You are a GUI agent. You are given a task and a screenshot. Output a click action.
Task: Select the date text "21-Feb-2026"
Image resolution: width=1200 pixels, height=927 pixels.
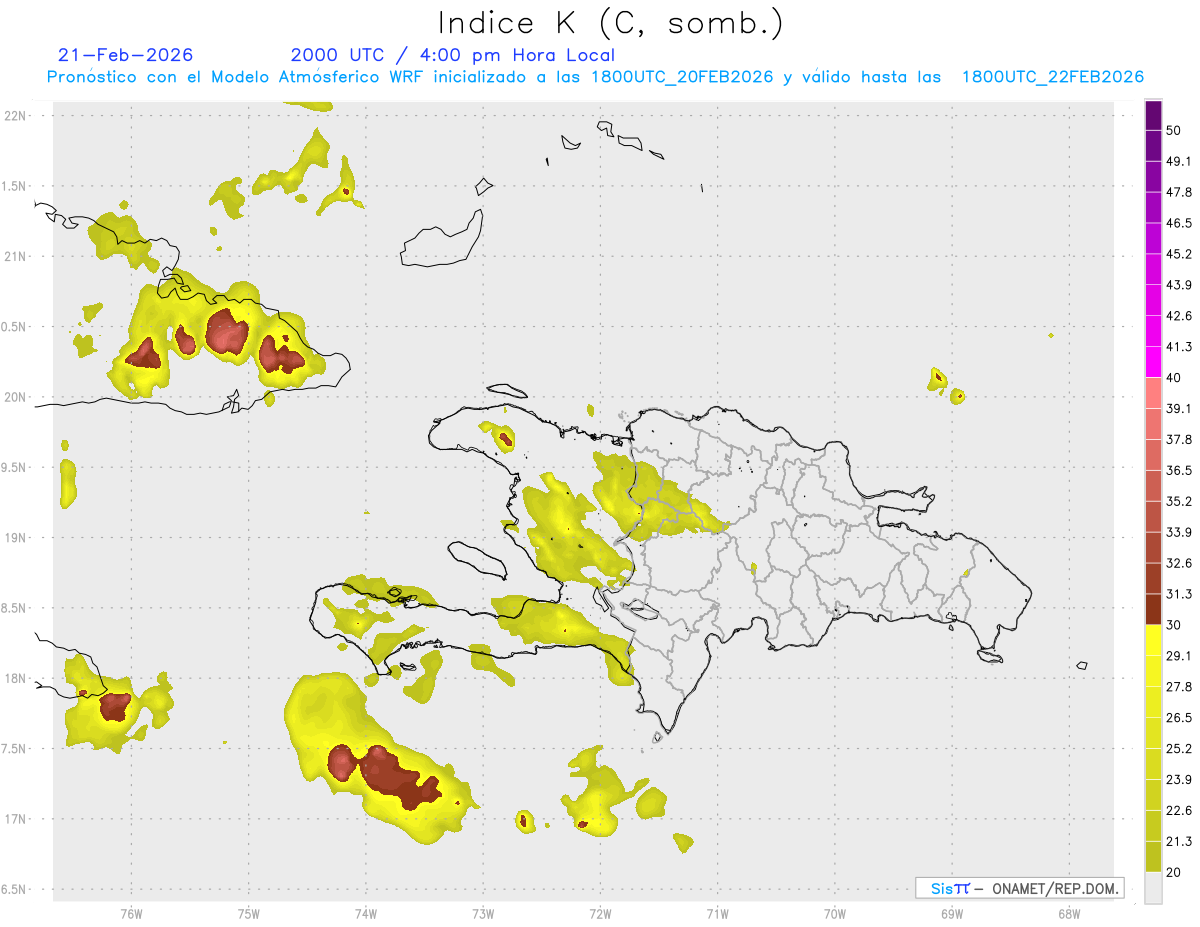(126, 55)
